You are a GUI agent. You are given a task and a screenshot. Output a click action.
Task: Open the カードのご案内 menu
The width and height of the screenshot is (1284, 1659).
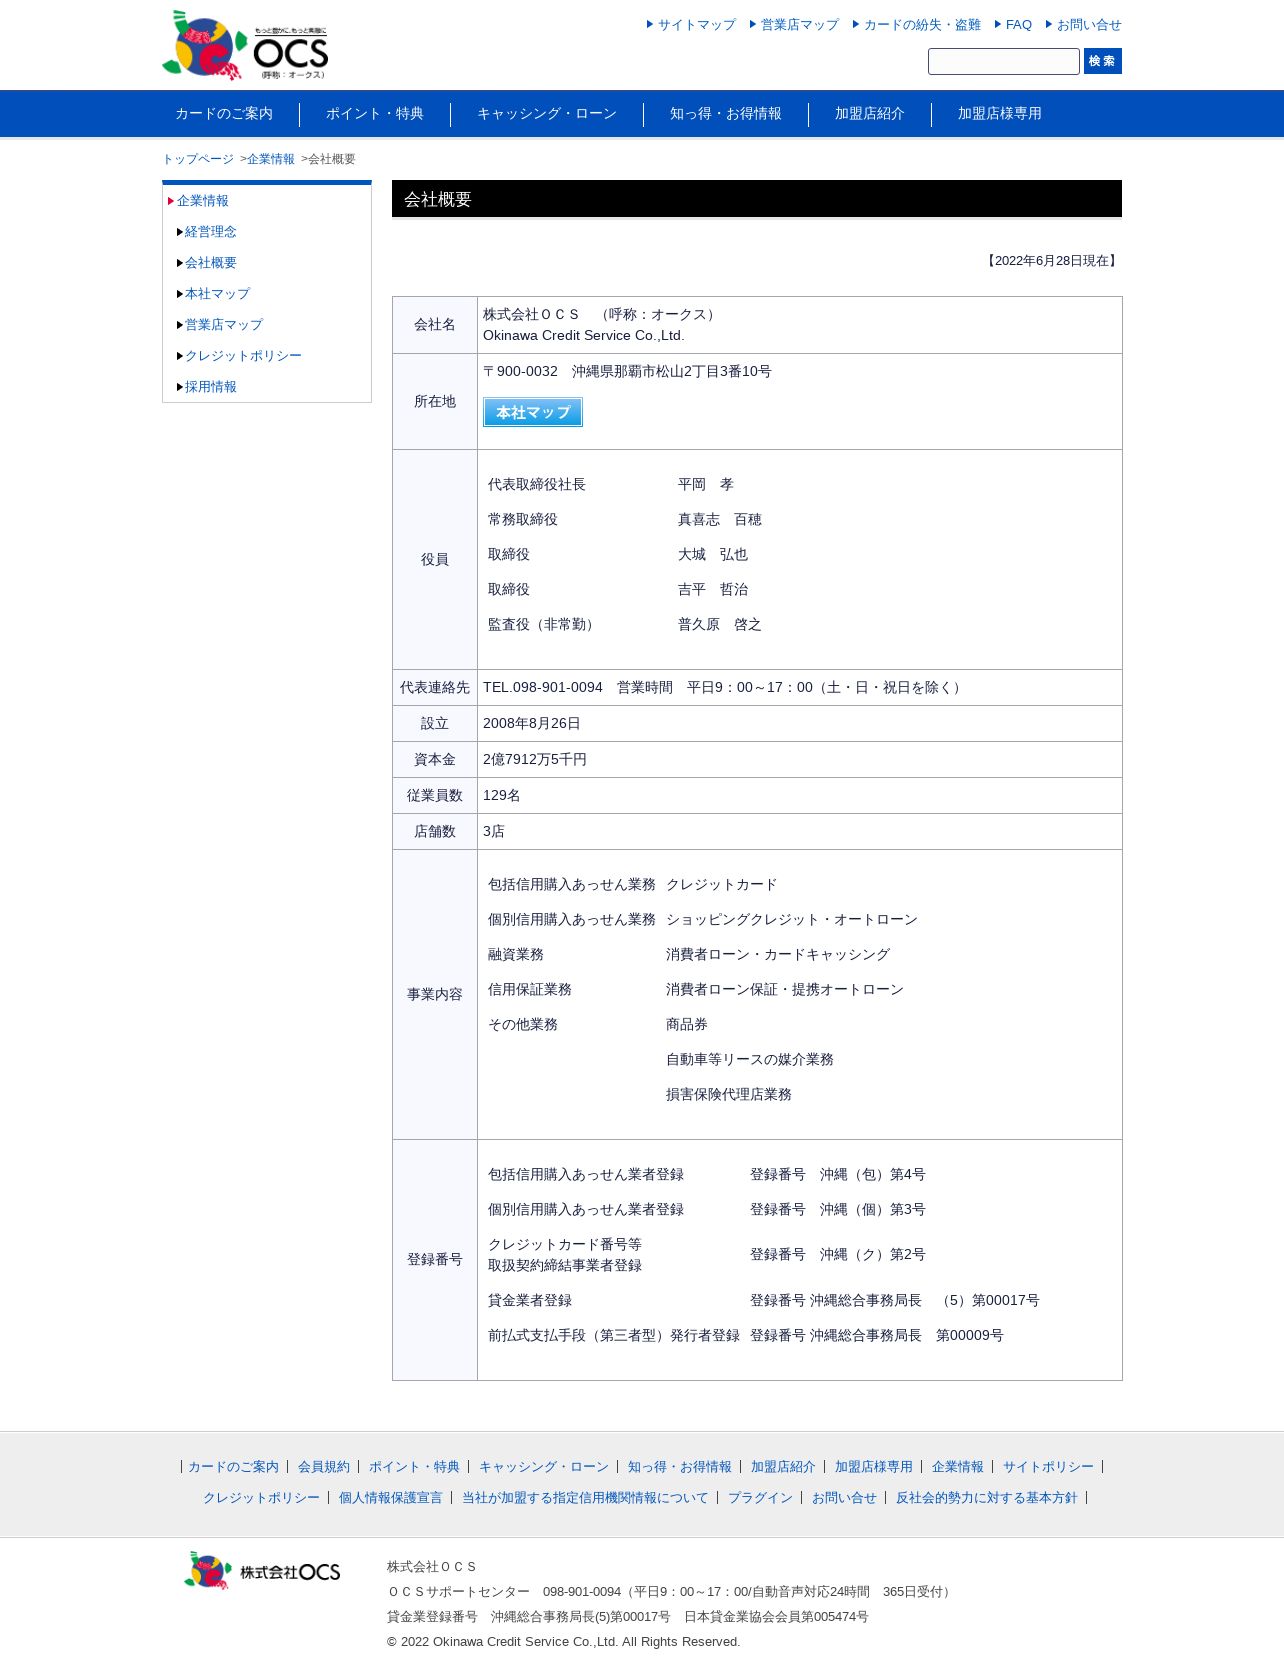coord(224,114)
